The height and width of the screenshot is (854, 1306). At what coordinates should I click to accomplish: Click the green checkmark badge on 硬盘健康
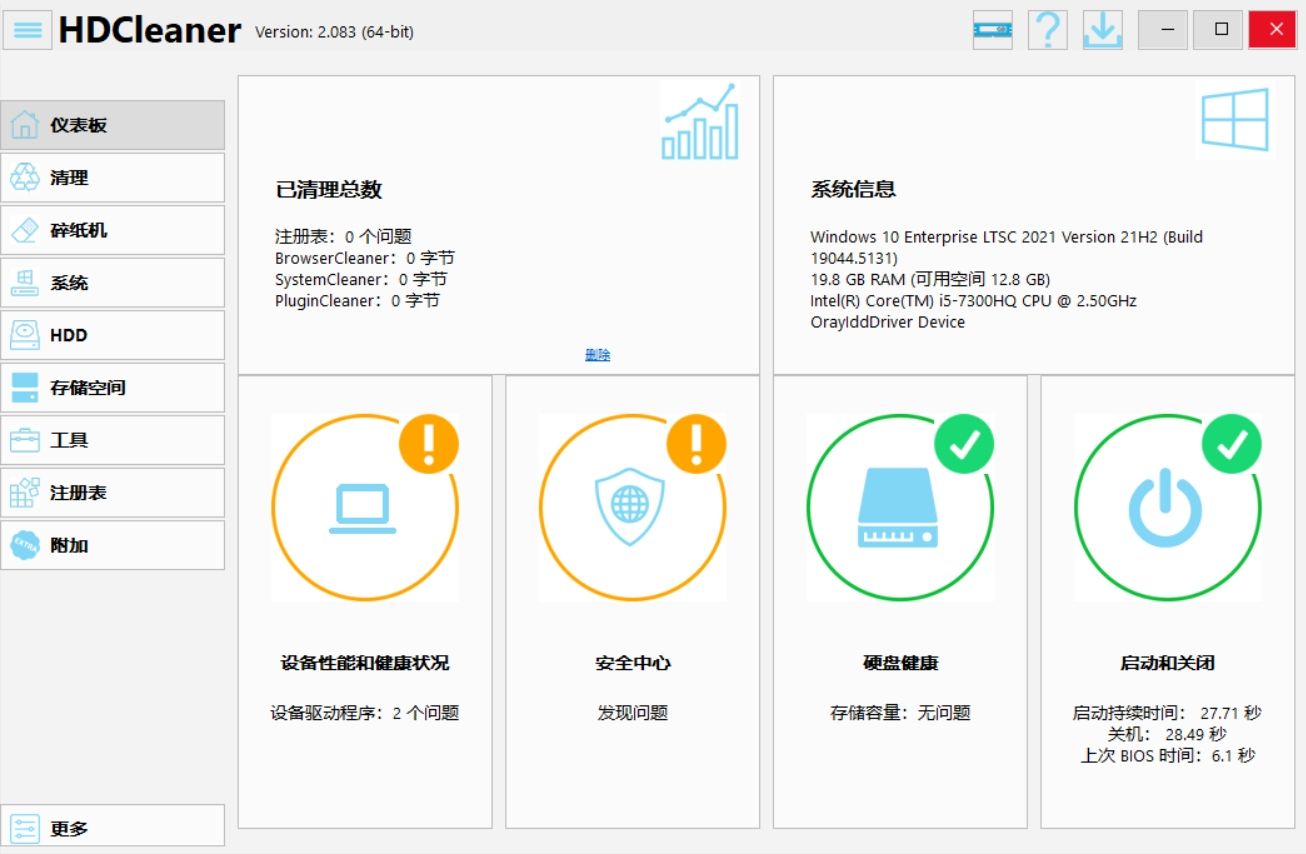[x=964, y=443]
